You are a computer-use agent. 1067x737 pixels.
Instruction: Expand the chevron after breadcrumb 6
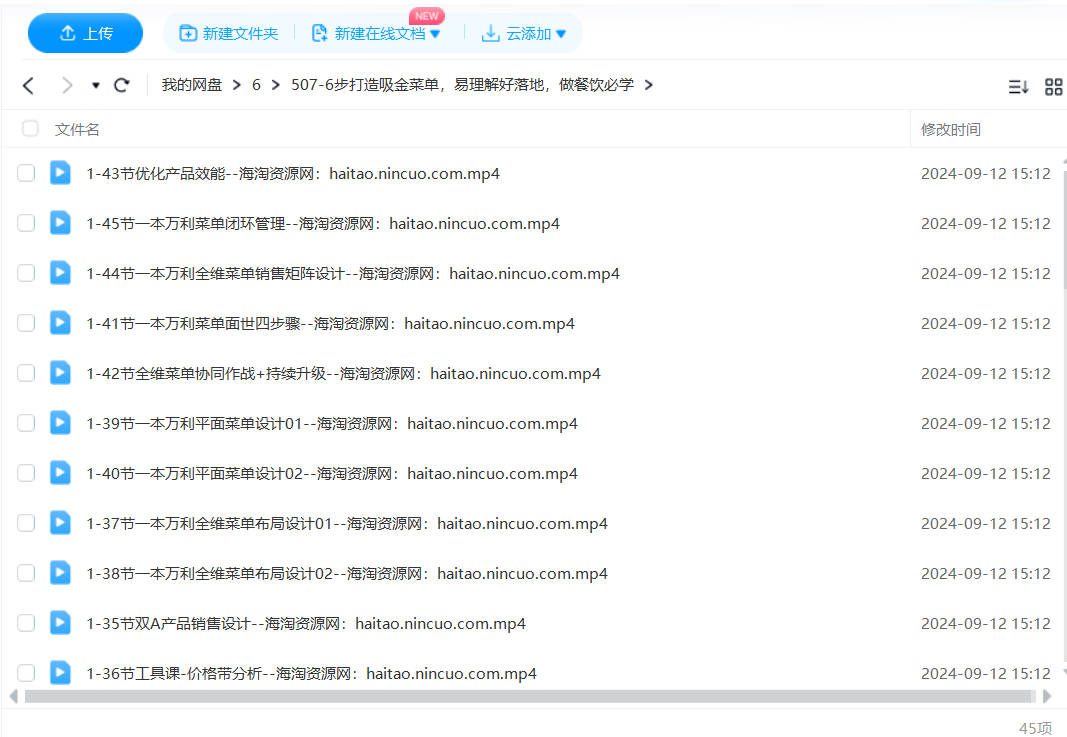point(276,85)
